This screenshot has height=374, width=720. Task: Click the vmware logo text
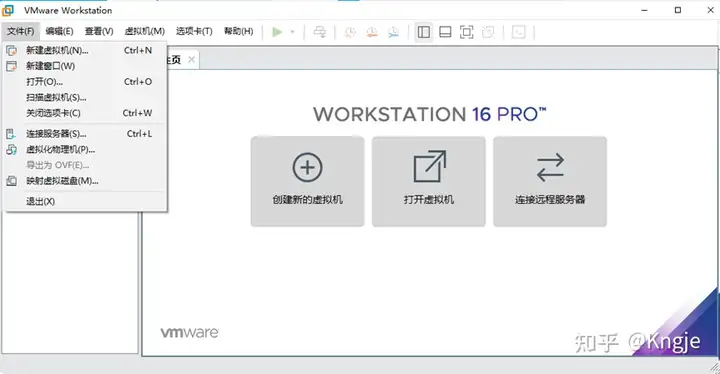pos(190,332)
